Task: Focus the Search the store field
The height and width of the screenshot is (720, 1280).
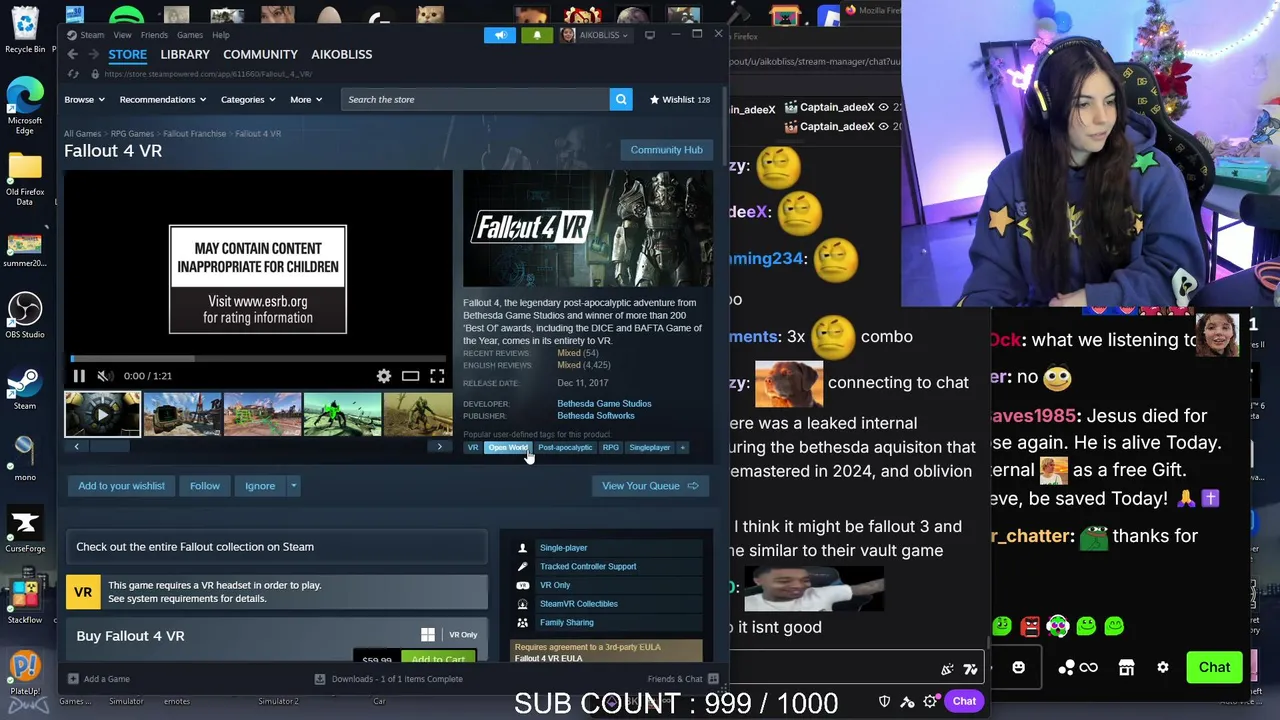Action: click(475, 99)
